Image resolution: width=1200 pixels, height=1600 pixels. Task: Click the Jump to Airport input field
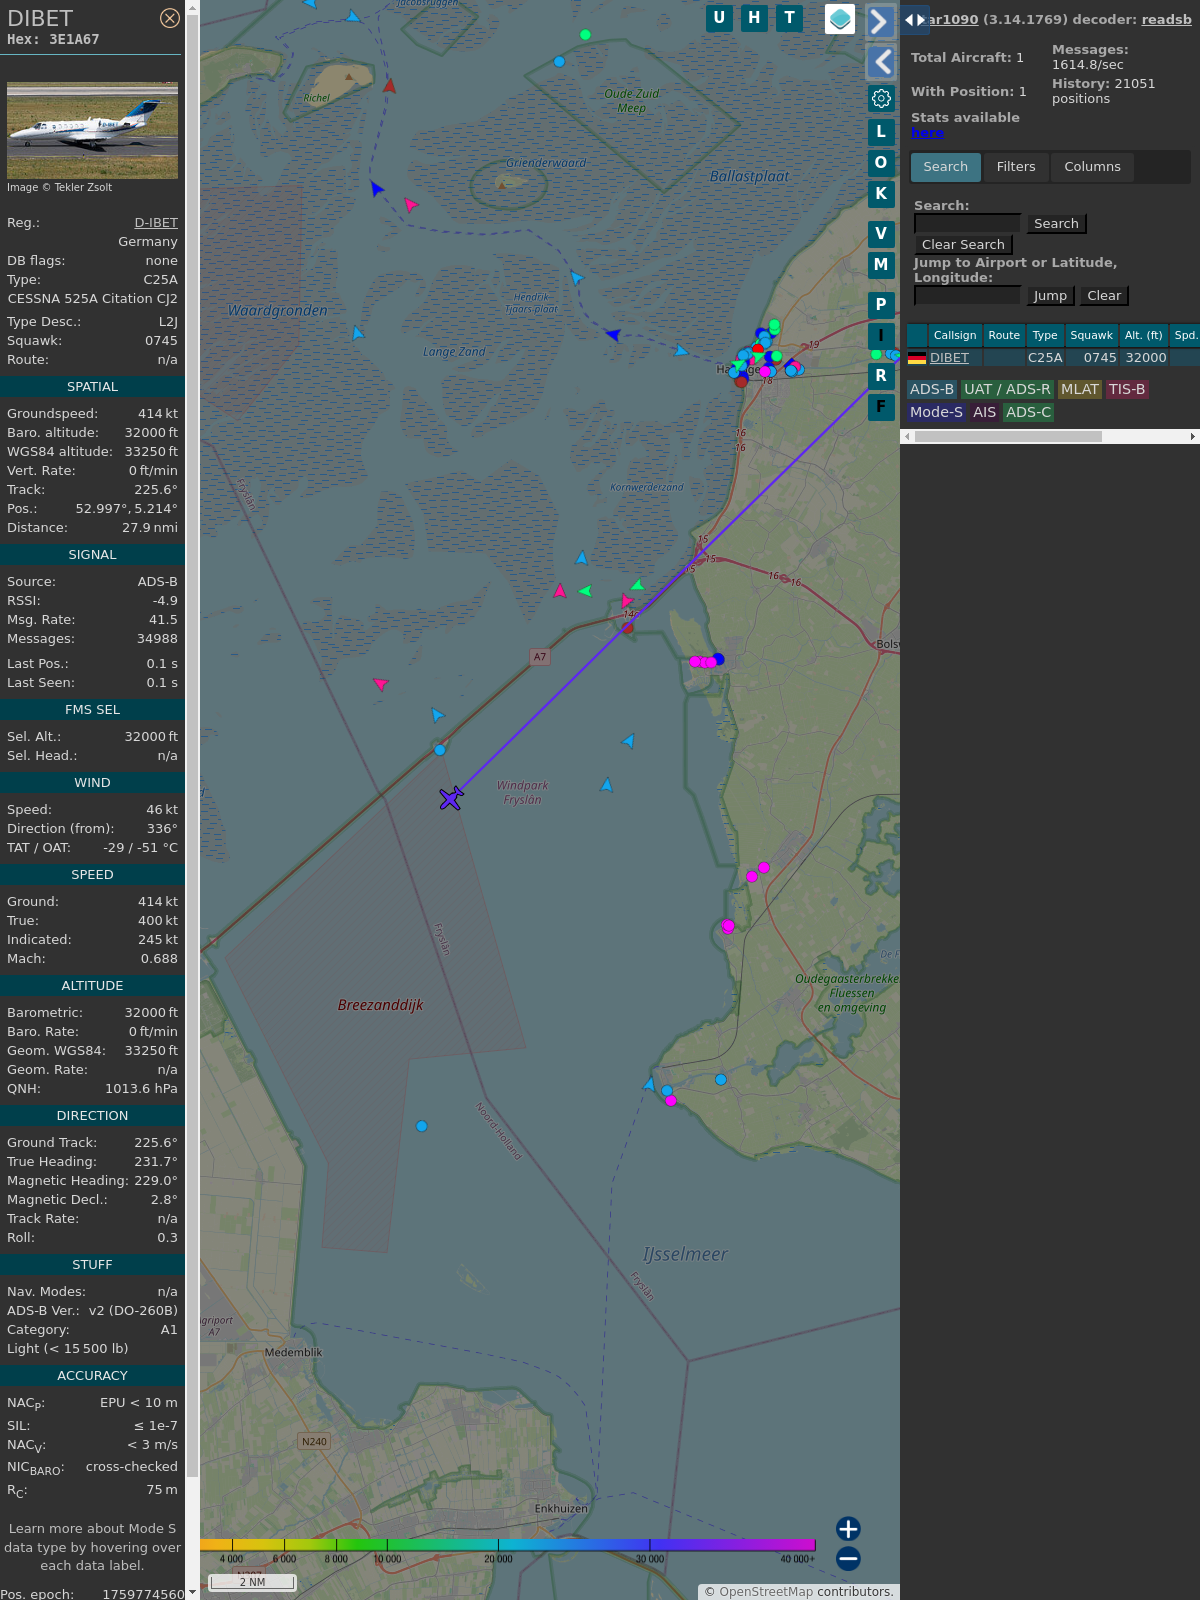(x=967, y=295)
